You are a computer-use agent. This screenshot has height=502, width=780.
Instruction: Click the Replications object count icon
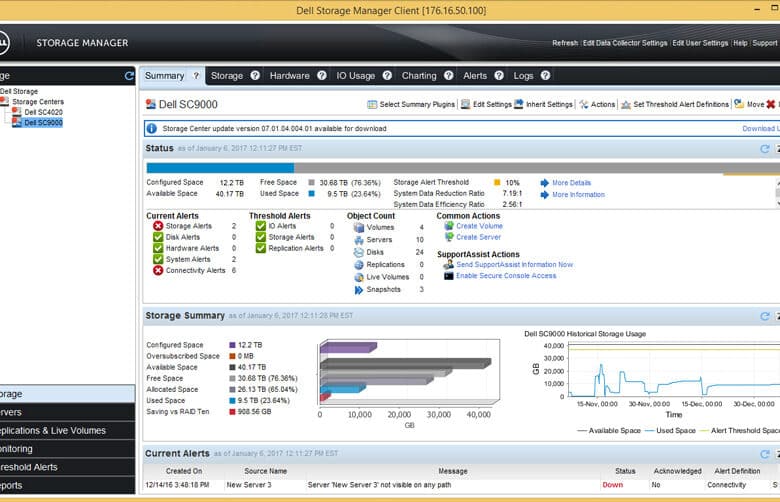click(359, 265)
